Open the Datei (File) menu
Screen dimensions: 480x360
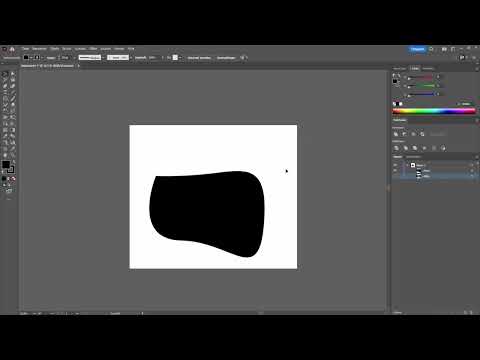pyautogui.click(x=25, y=49)
